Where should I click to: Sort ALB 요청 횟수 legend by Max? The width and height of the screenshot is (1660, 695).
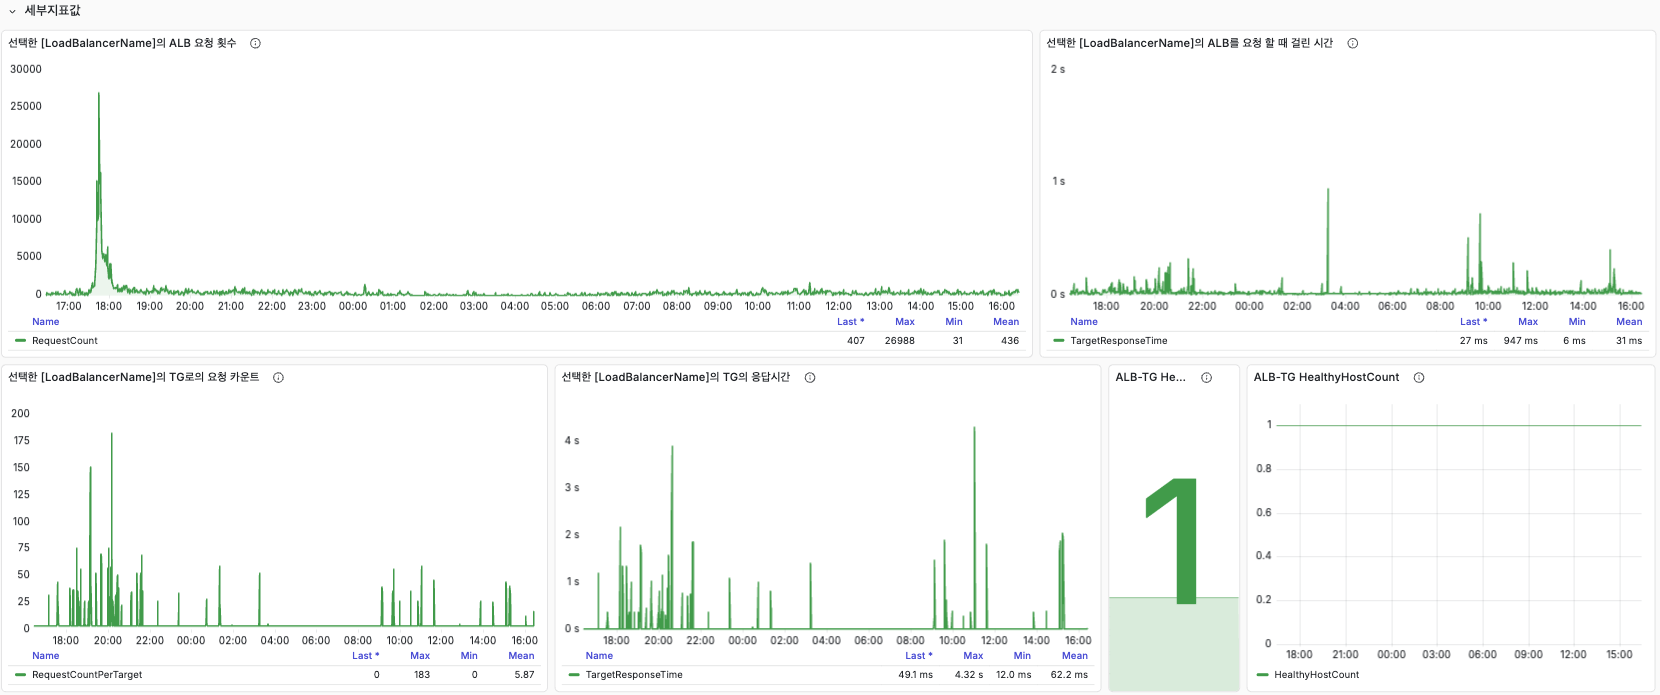904,322
